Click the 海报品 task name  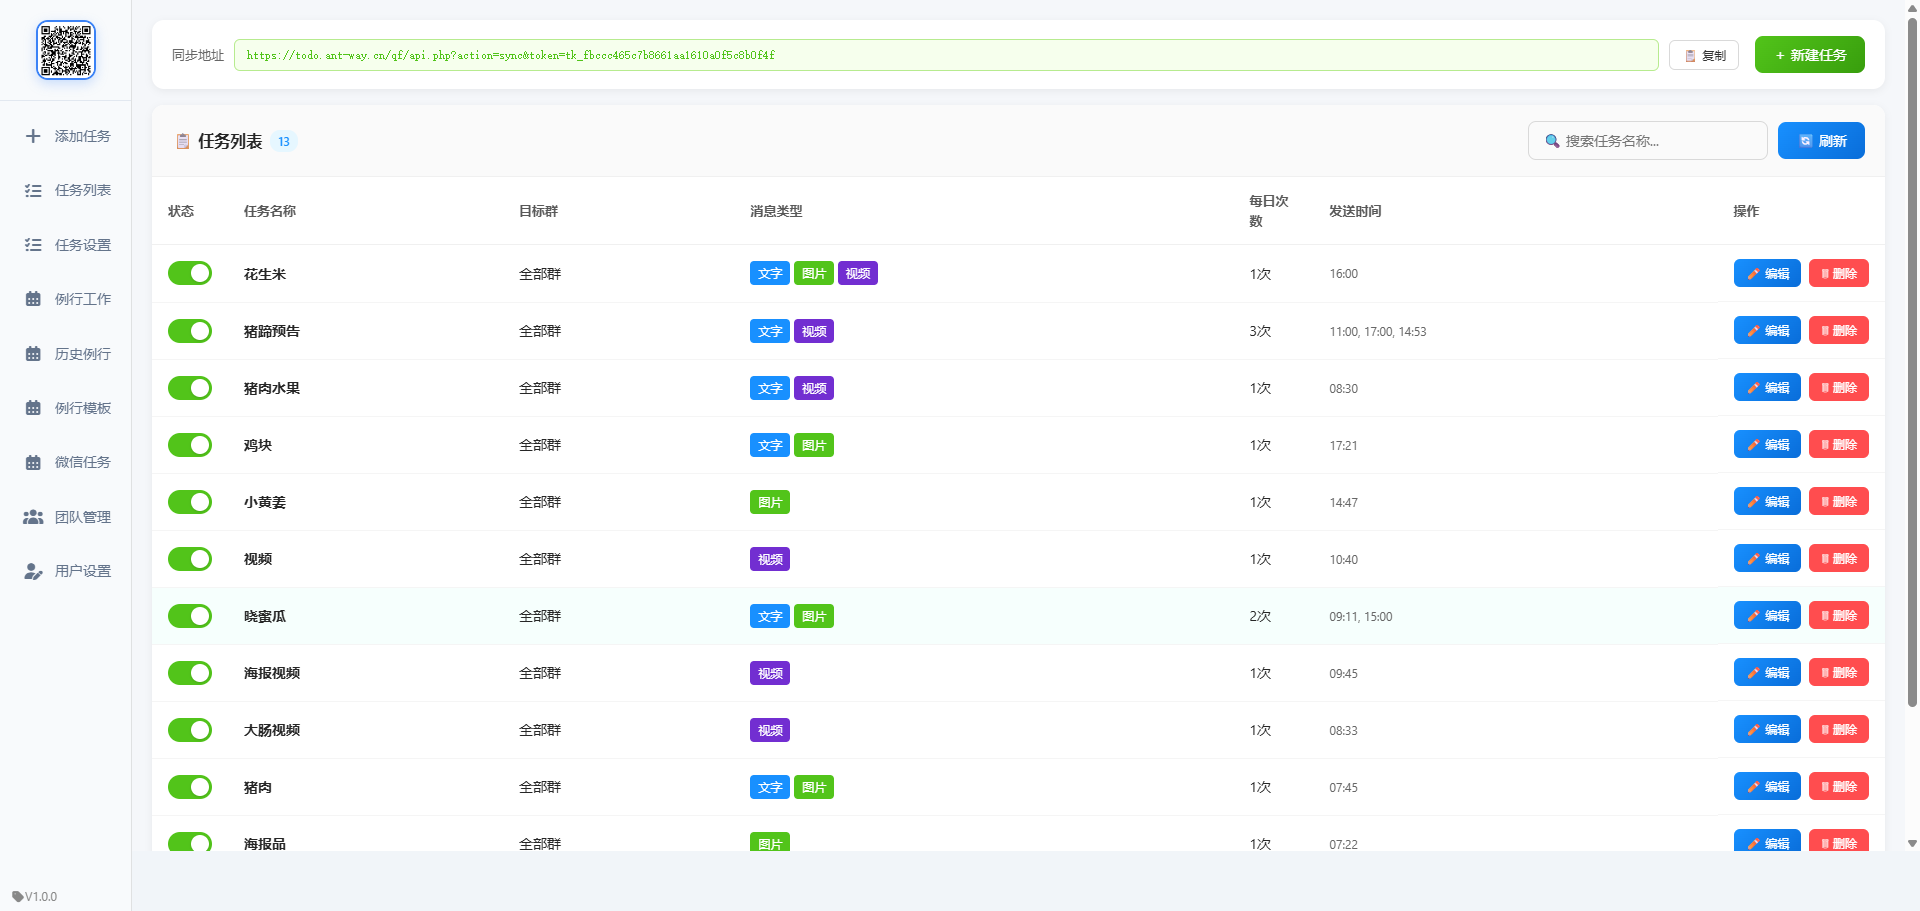265,843
